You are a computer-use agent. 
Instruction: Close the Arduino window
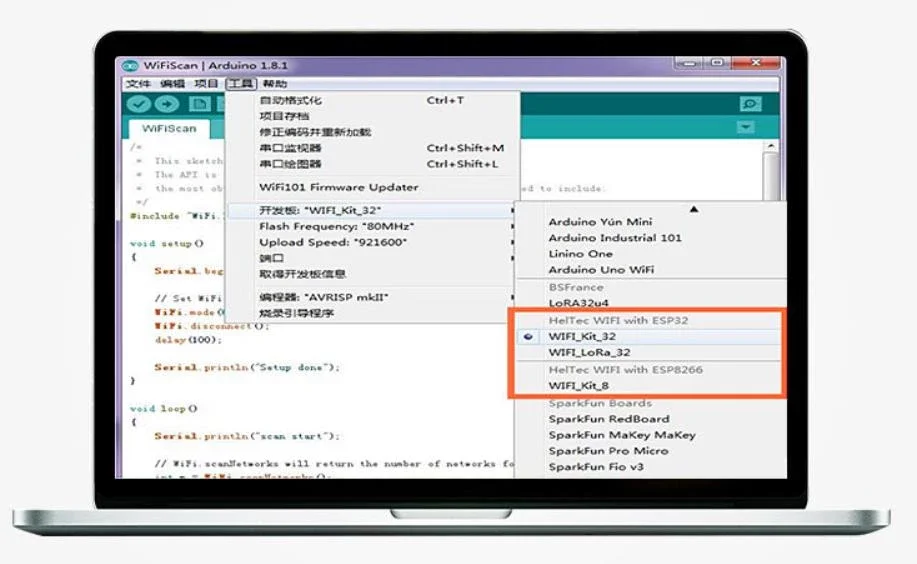click(x=755, y=63)
